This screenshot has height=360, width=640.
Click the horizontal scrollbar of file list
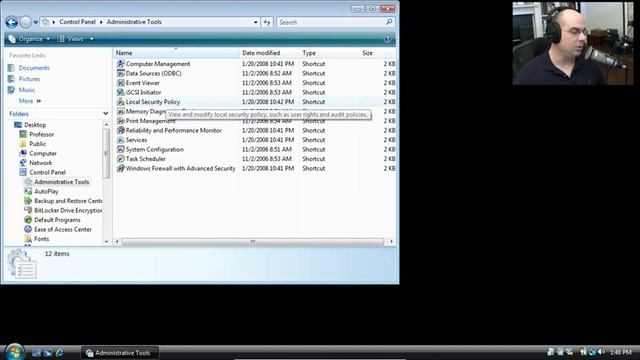(253, 242)
